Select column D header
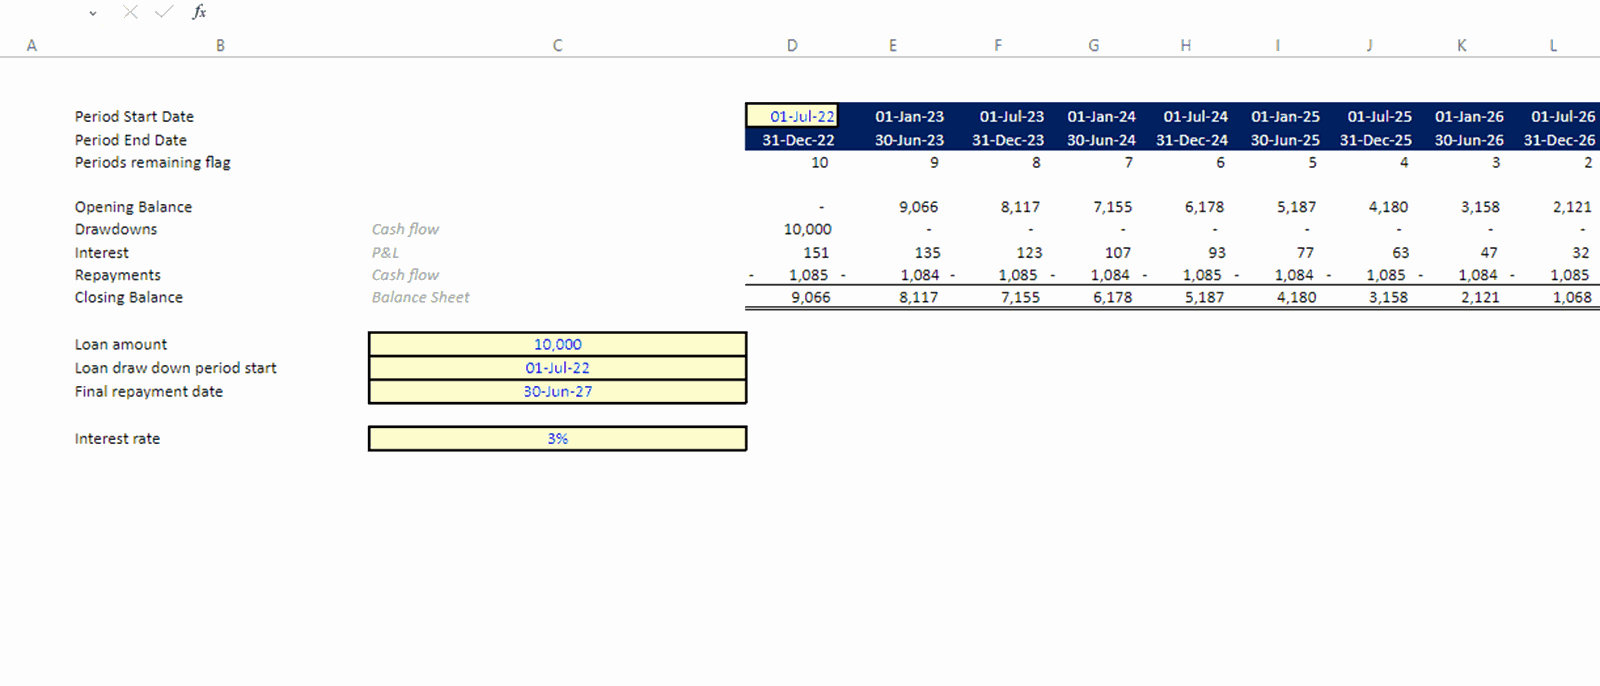Viewport: 1600px width, 686px height. pos(792,45)
